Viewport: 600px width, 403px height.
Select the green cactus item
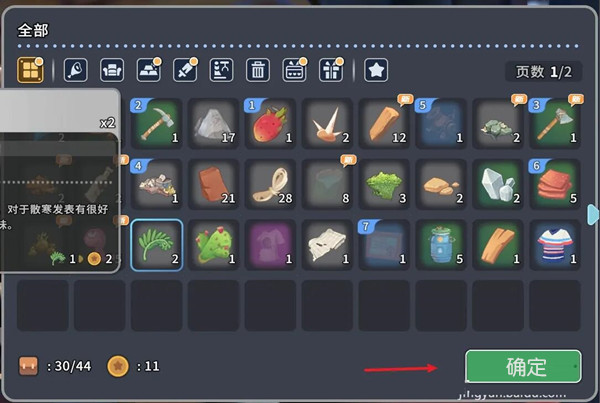tap(214, 245)
